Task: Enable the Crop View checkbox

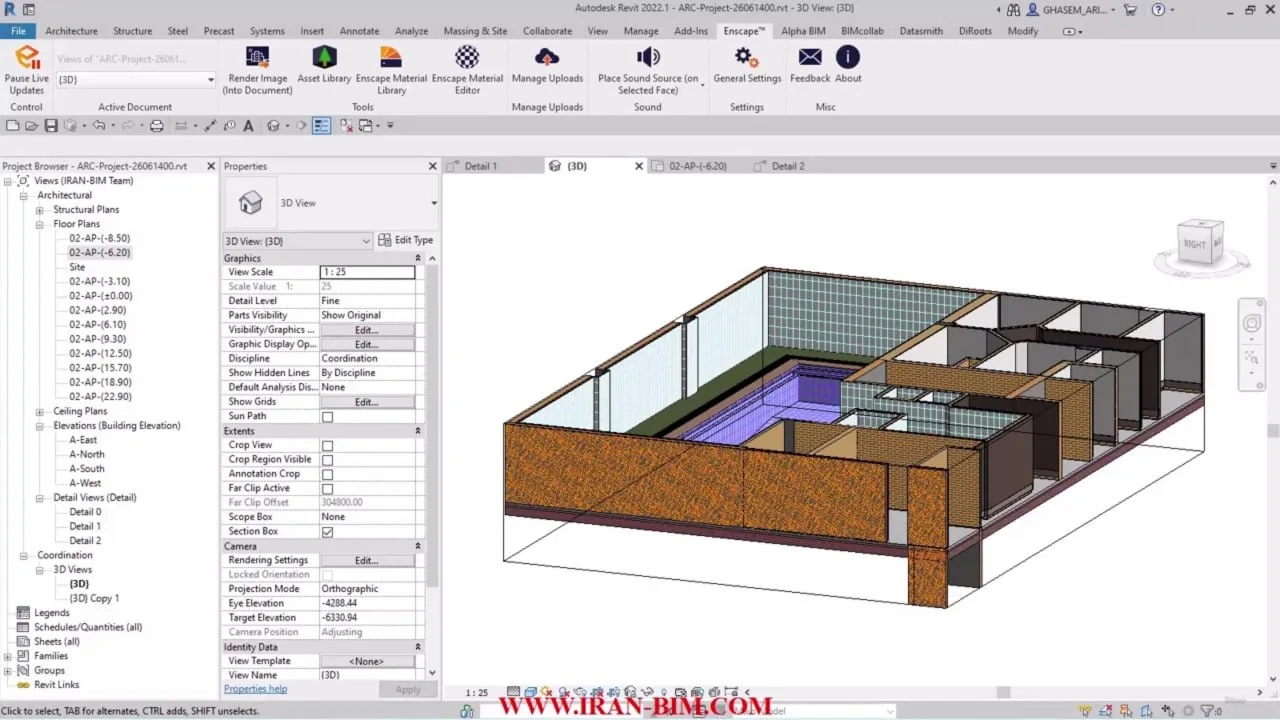Action: [x=327, y=446]
